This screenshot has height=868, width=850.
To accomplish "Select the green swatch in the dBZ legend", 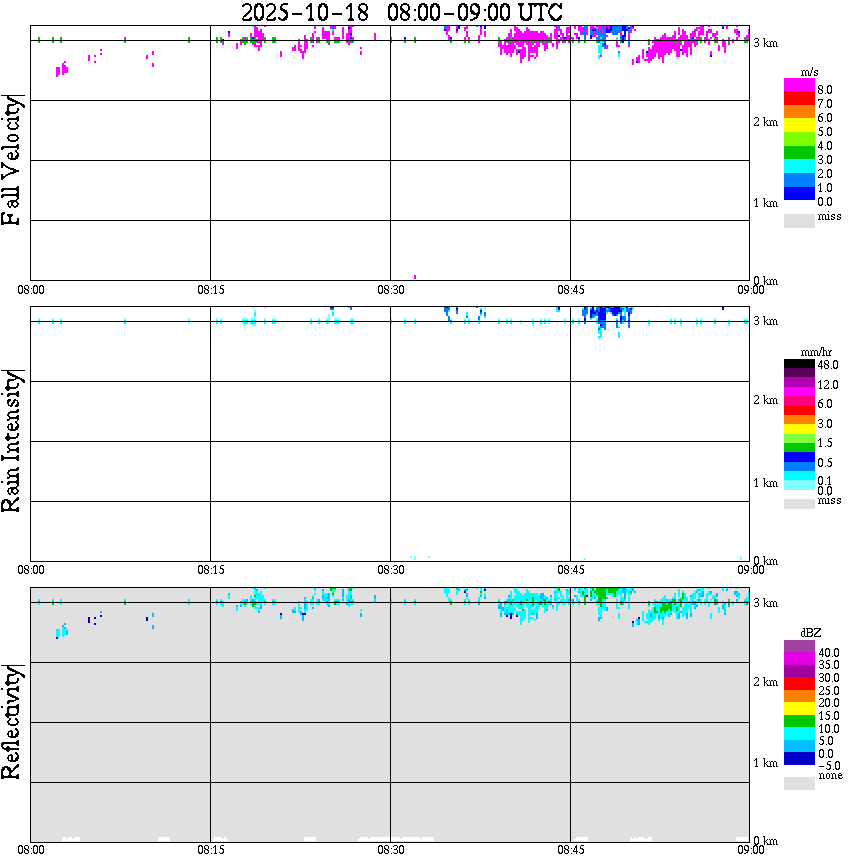I will [799, 721].
